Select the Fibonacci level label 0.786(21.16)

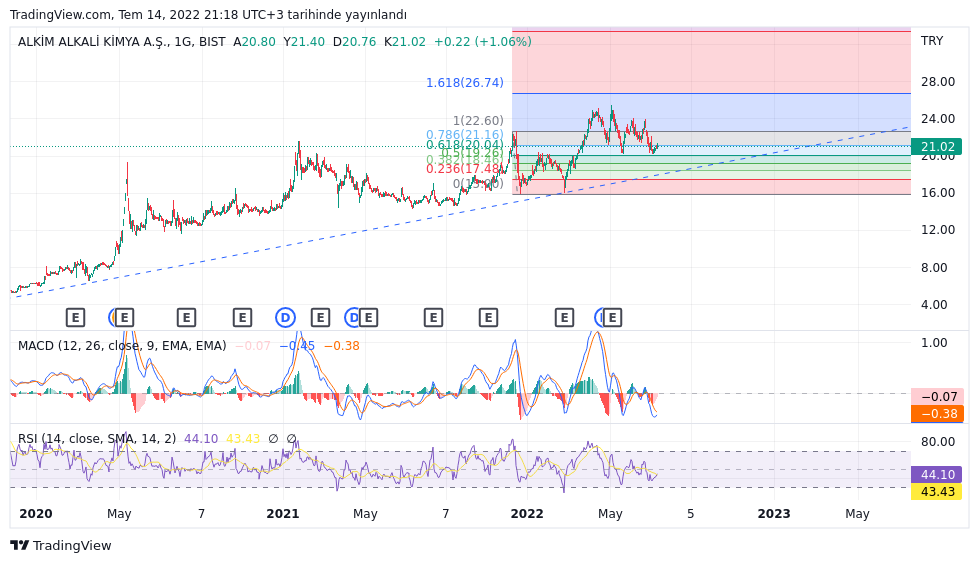pyautogui.click(x=465, y=135)
